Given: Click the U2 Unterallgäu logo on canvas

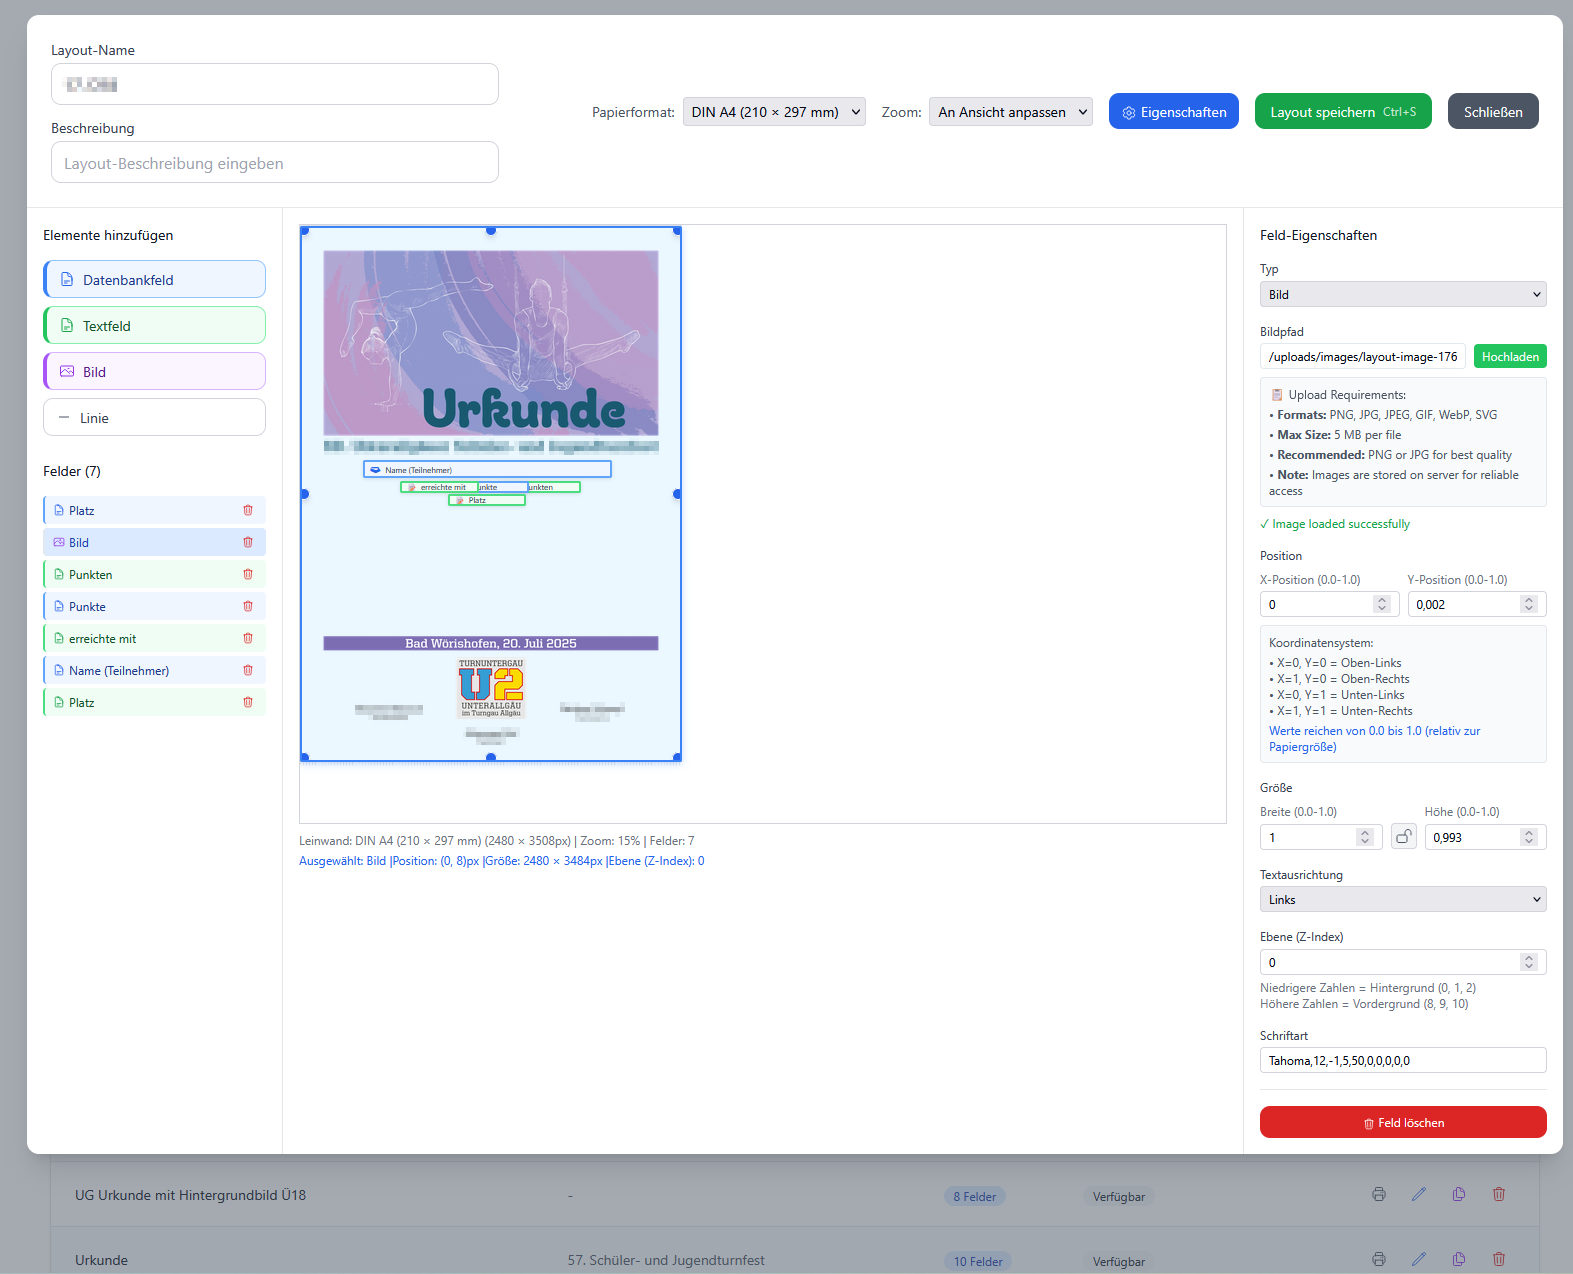Looking at the screenshot, I should pyautogui.click(x=491, y=688).
